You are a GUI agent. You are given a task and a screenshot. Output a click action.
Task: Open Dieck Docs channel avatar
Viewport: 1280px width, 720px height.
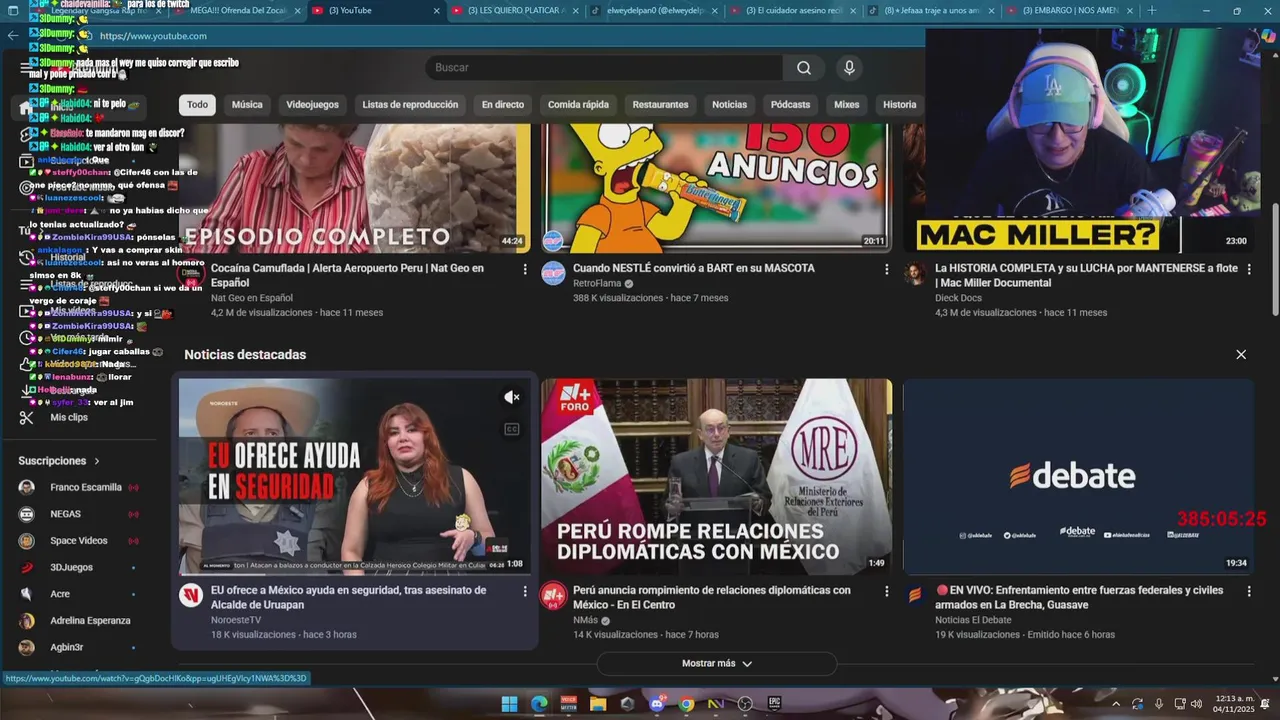915,273
